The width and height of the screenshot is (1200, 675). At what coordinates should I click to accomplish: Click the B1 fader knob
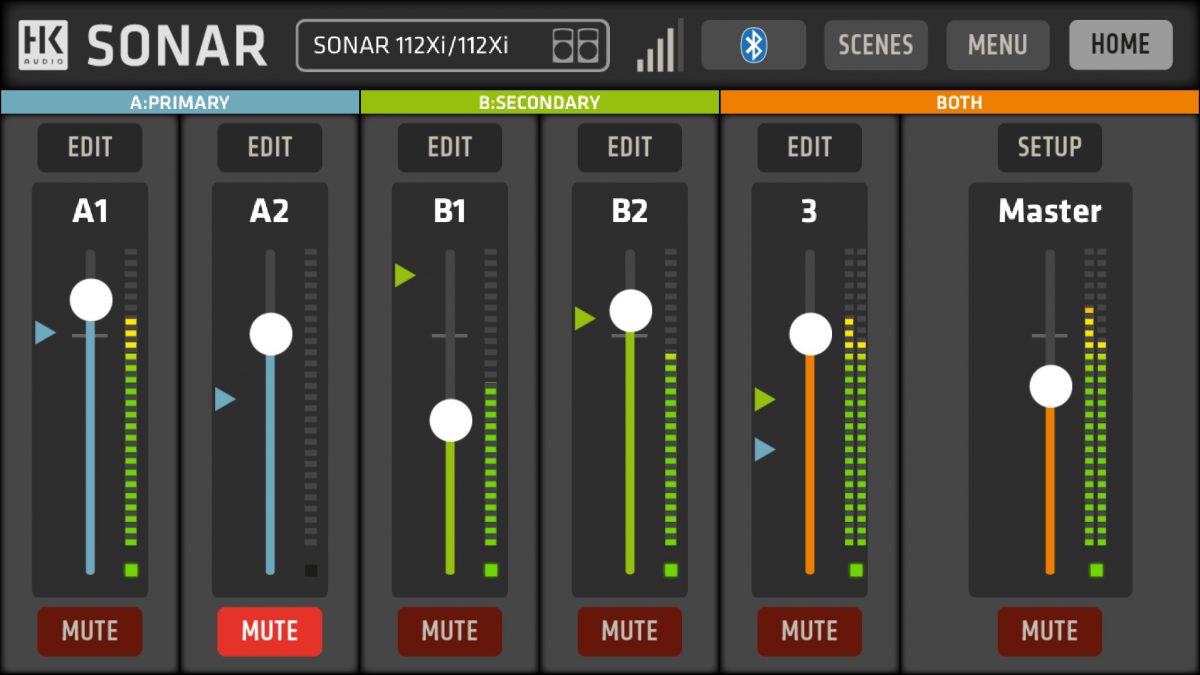(x=451, y=420)
